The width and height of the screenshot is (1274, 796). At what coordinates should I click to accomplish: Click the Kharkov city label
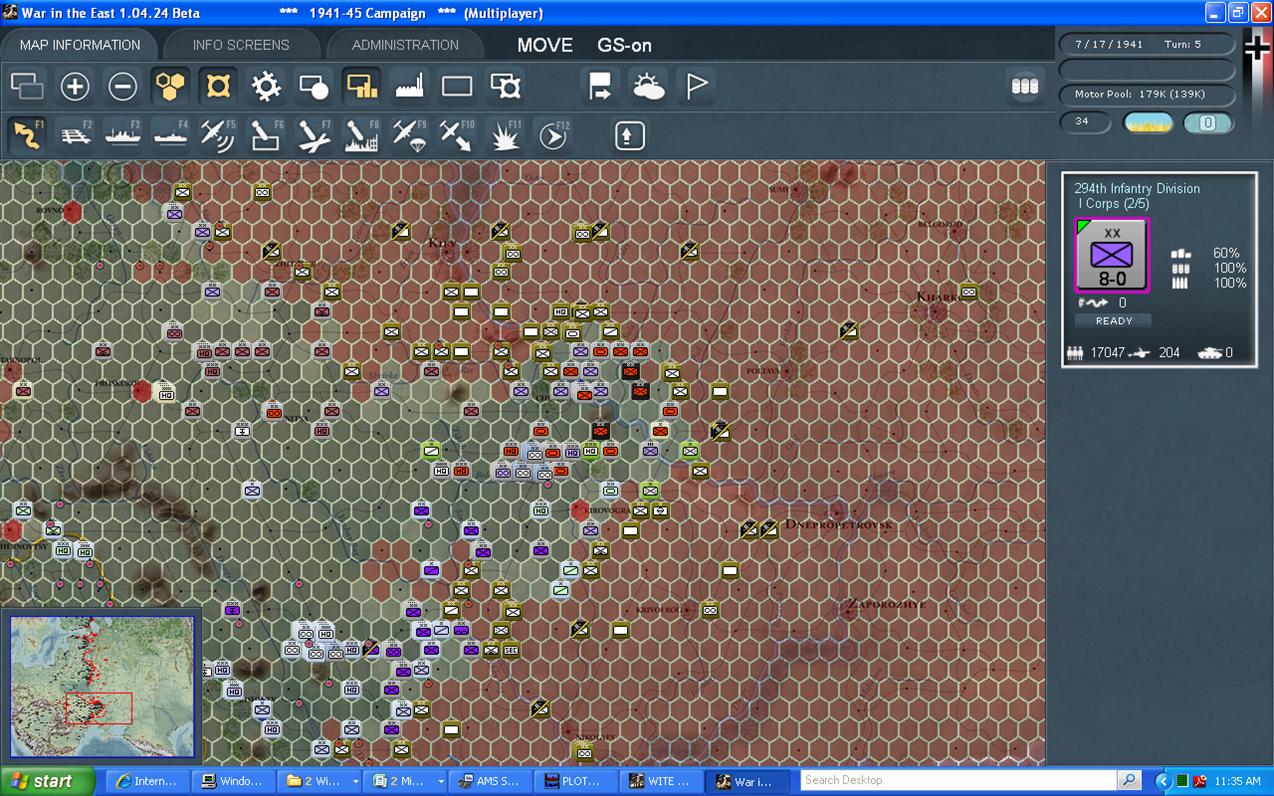(x=940, y=297)
